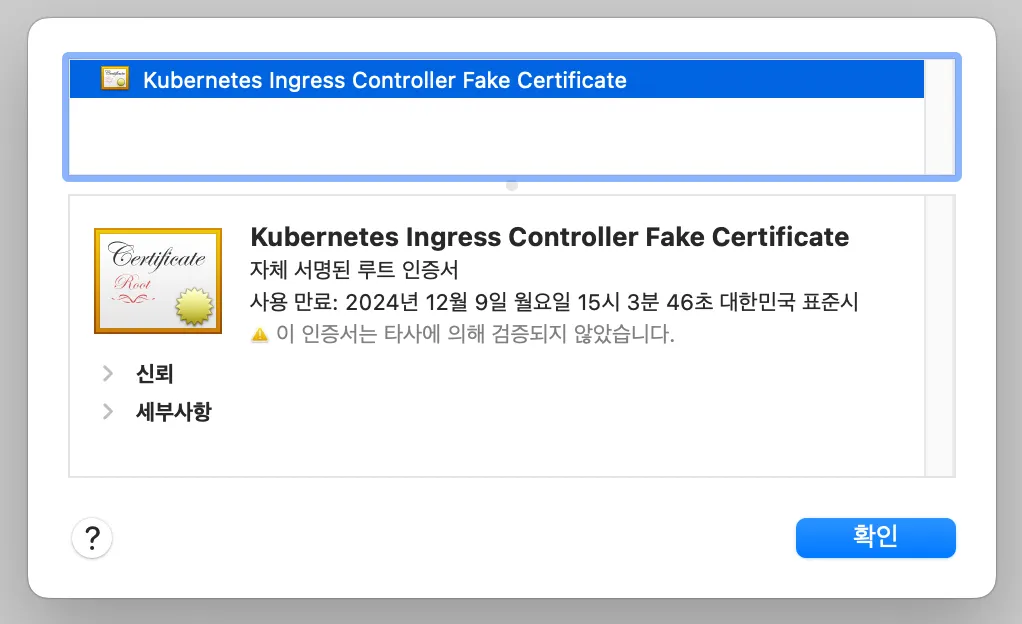Click the 세부사항 section label
1022x624 pixels.
pyautogui.click(x=174, y=411)
